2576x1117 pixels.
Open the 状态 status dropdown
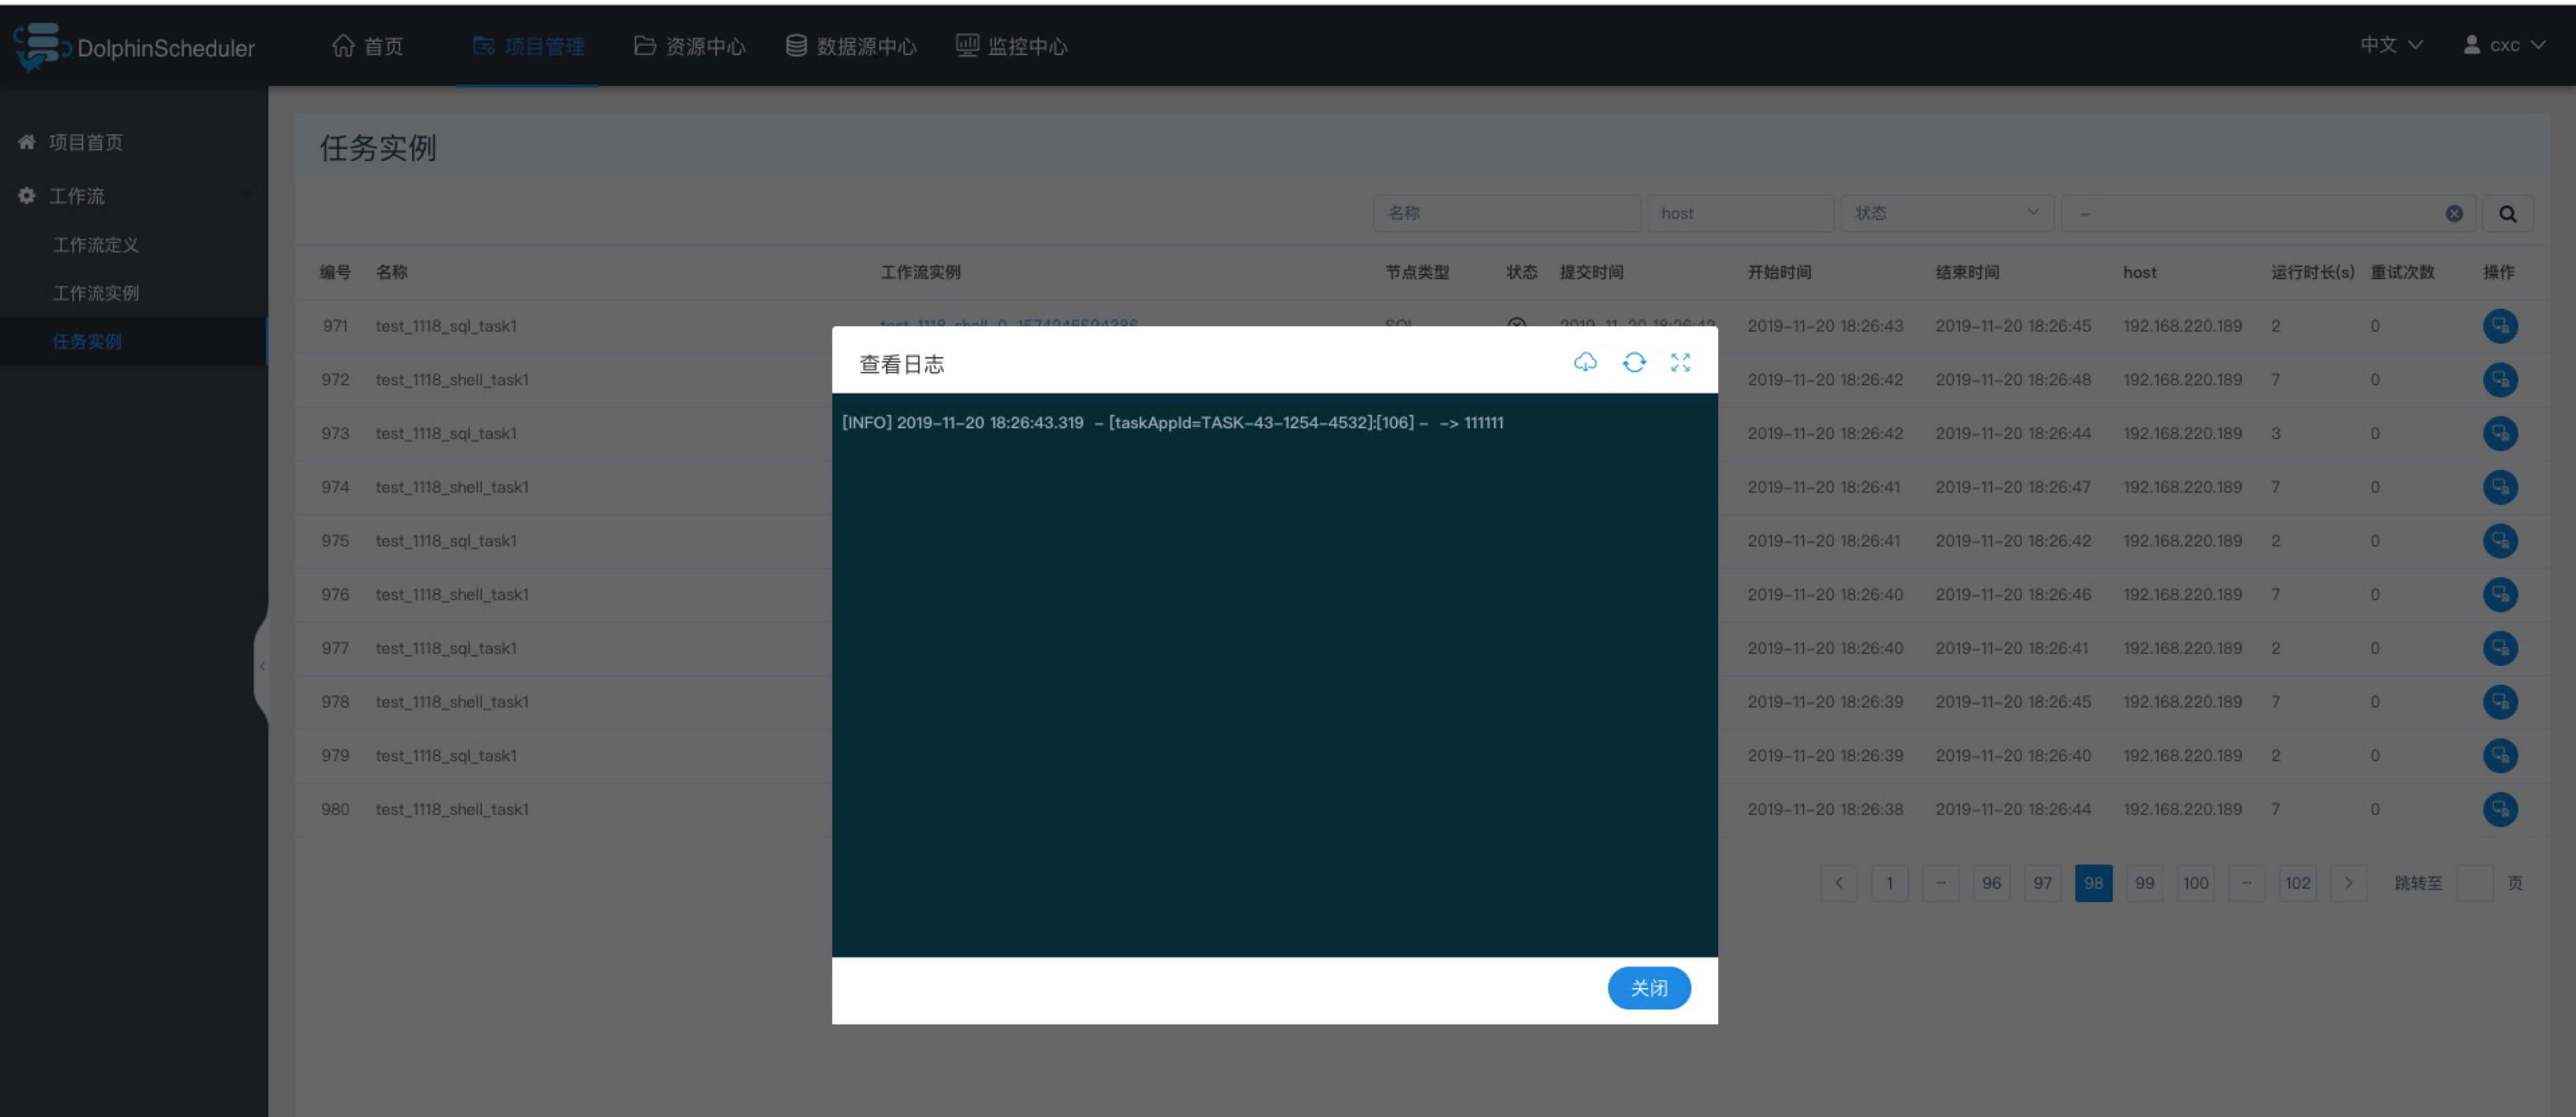coord(1945,213)
